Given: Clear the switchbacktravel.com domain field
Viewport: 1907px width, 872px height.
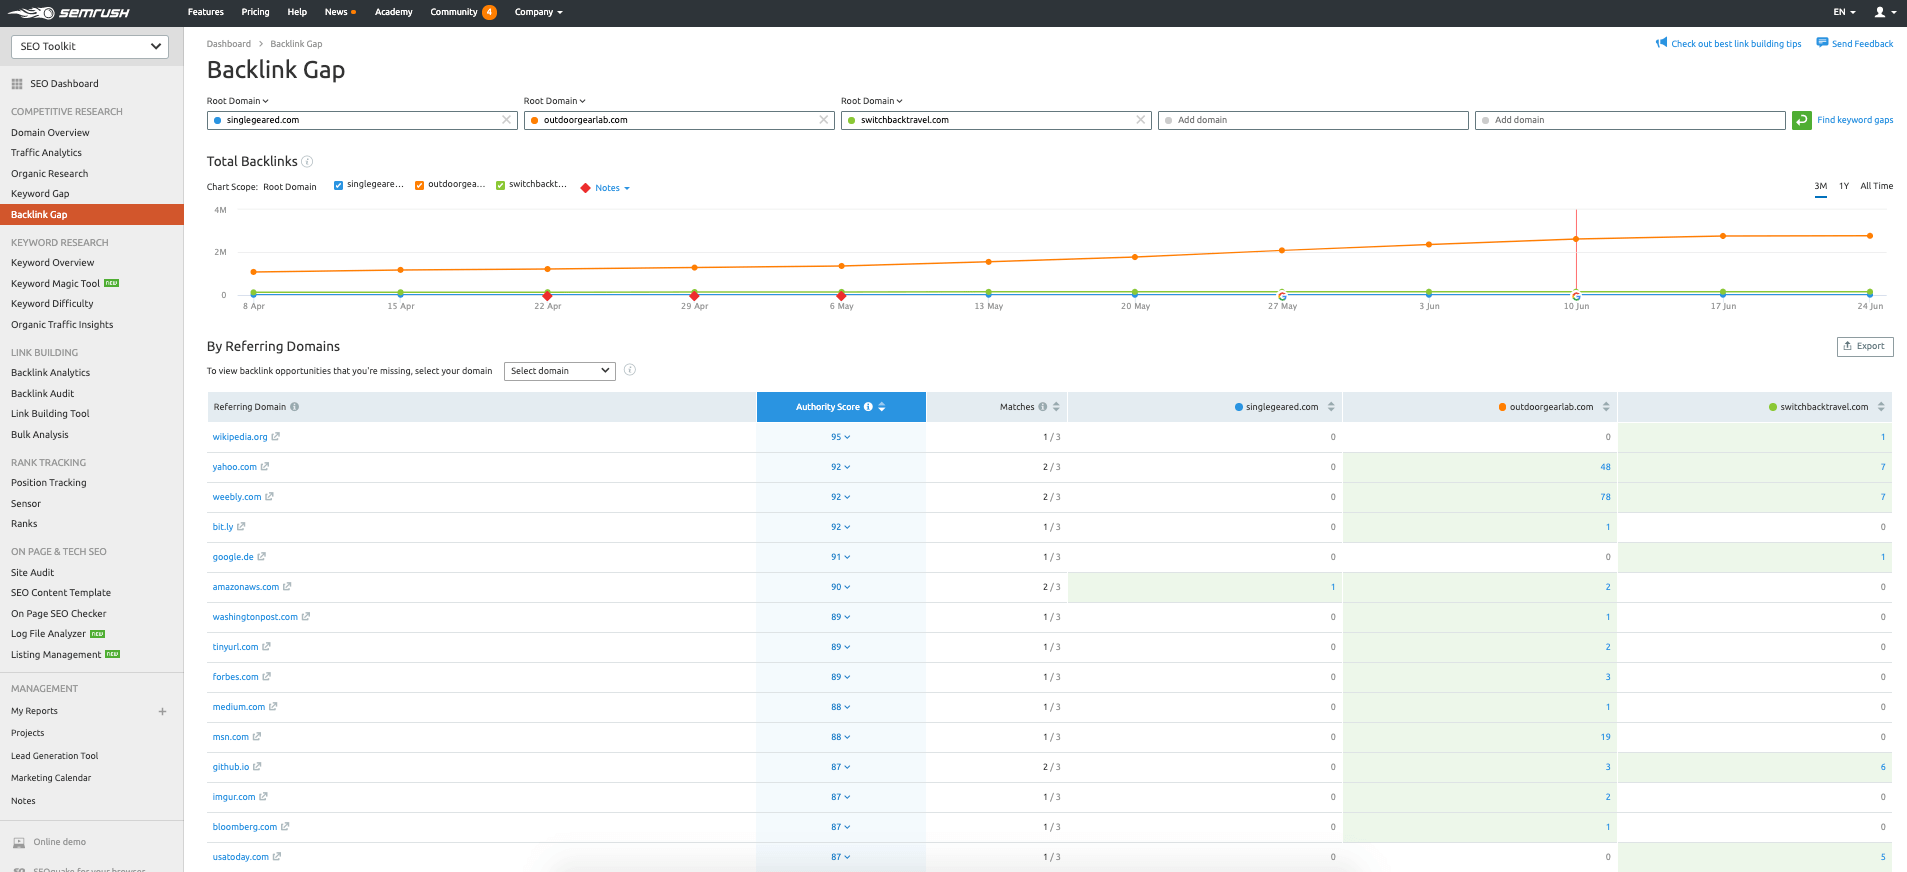Looking at the screenshot, I should pyautogui.click(x=1141, y=120).
